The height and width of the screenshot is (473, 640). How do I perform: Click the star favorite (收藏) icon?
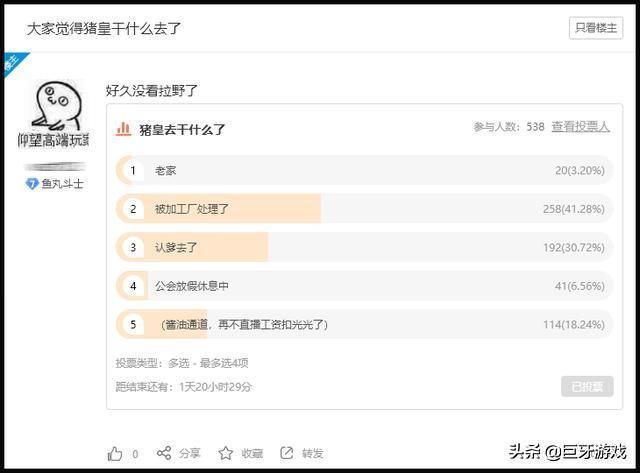[226, 453]
